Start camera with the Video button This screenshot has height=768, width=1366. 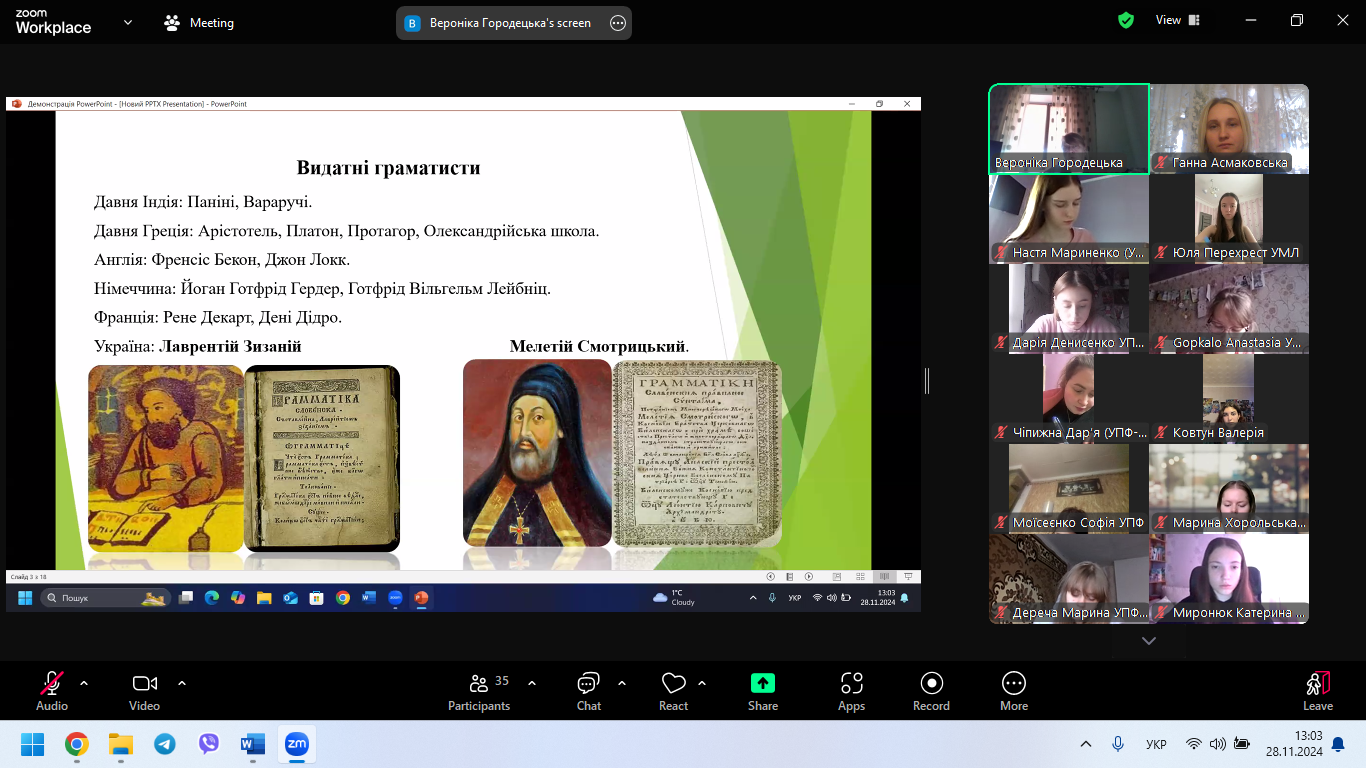[144, 691]
